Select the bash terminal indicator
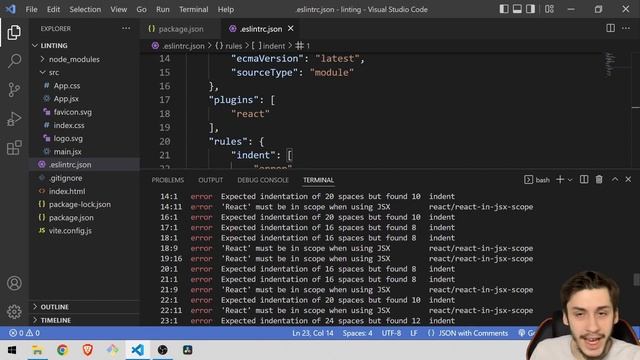640x360 pixels. (x=537, y=180)
